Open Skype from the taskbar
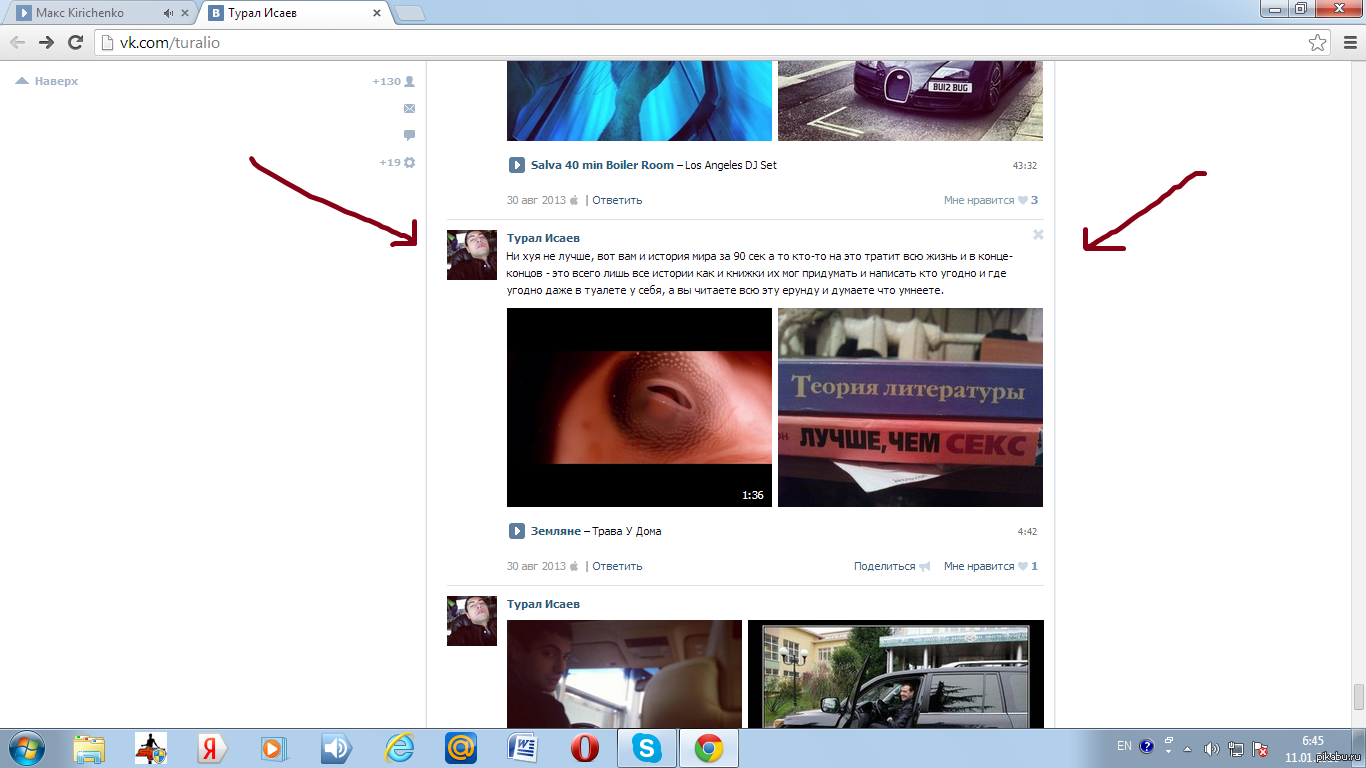The image size is (1366, 768). click(x=647, y=748)
